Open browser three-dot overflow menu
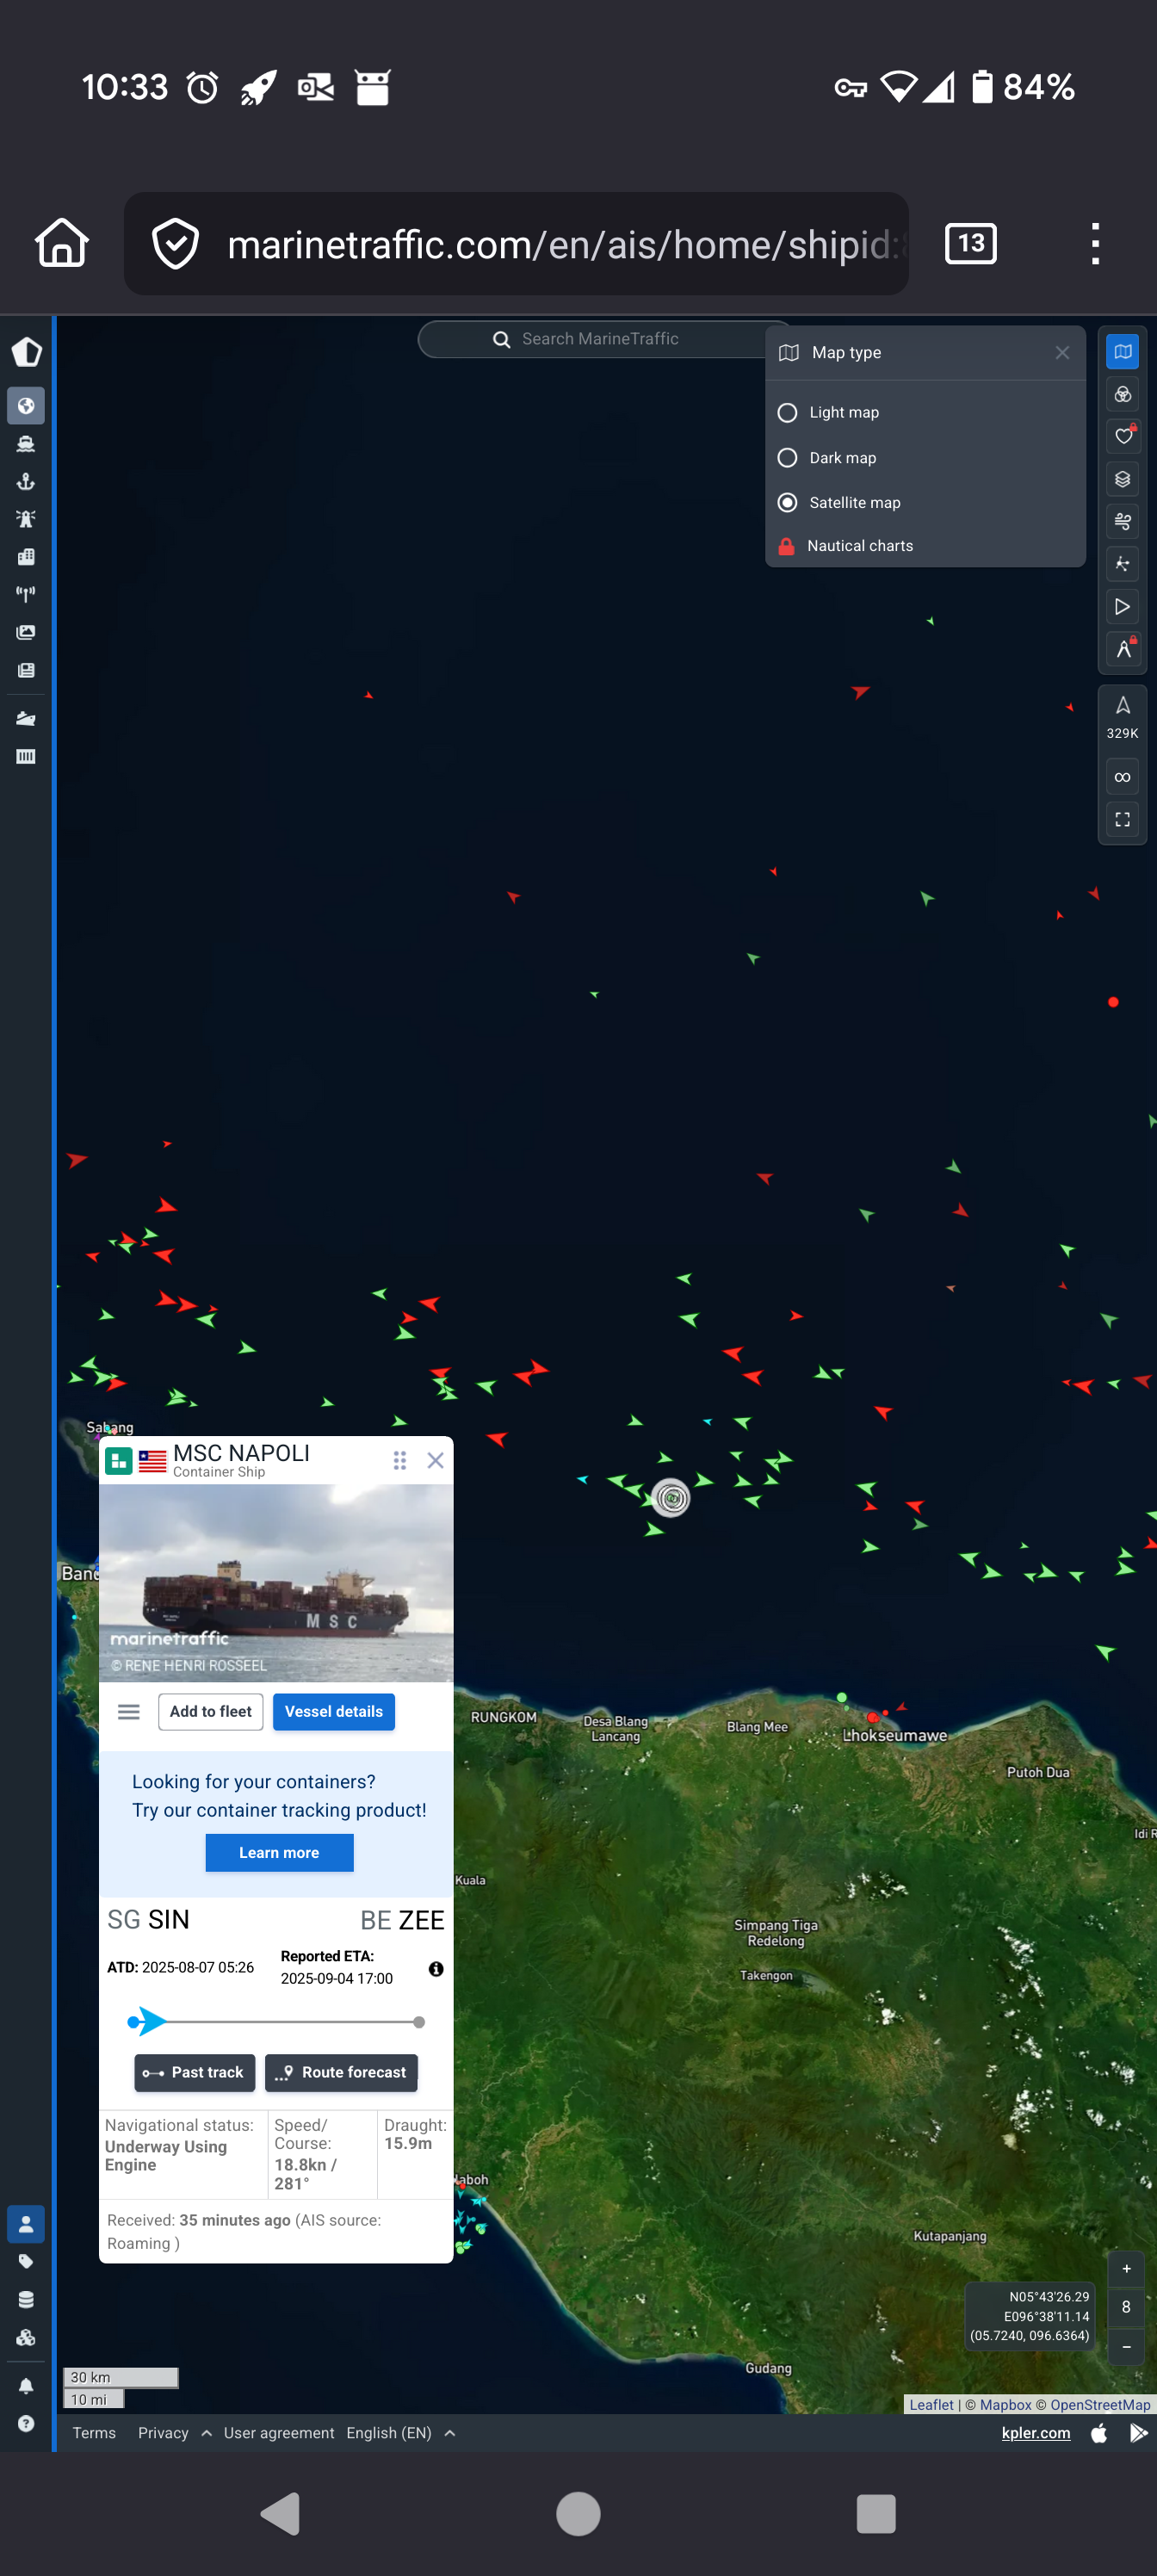The image size is (1157, 2576). pyautogui.click(x=1095, y=244)
